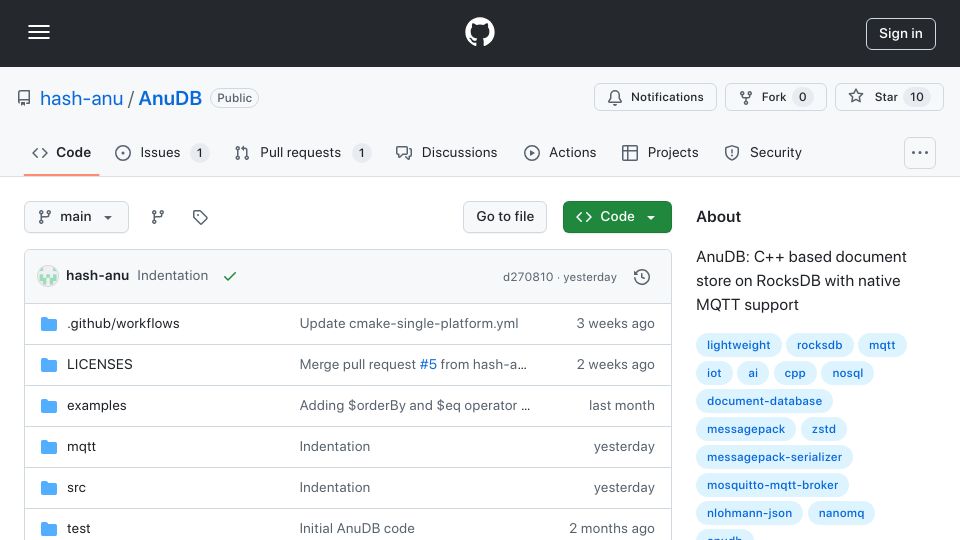
Task: Open the src folder
Action: (x=77, y=487)
